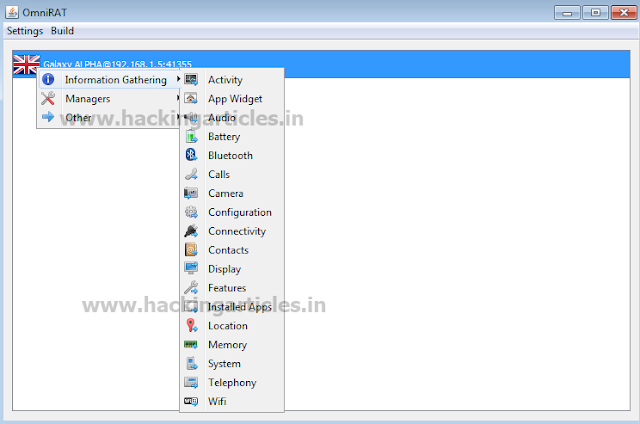640x424 pixels.
Task: Select the Galaxy ALPHA client row
Action: coord(321,64)
